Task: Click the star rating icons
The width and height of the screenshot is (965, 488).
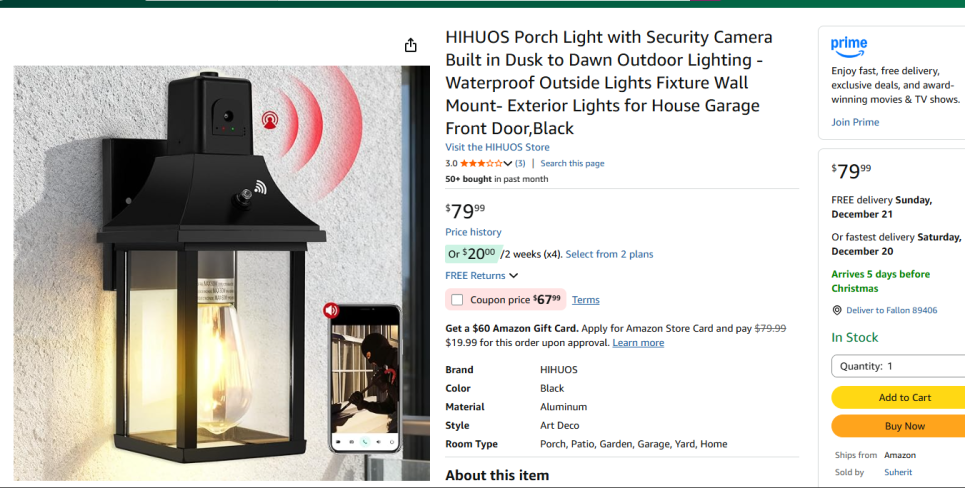Action: click(481, 163)
